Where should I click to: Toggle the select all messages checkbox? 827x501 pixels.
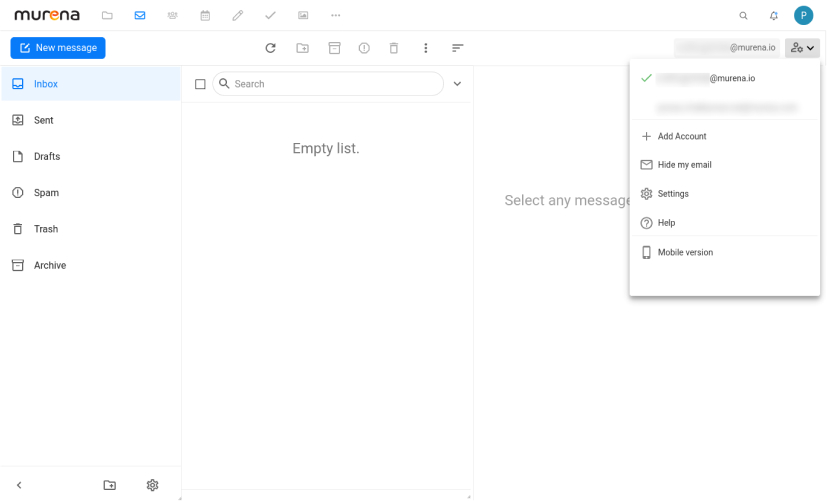(x=200, y=85)
